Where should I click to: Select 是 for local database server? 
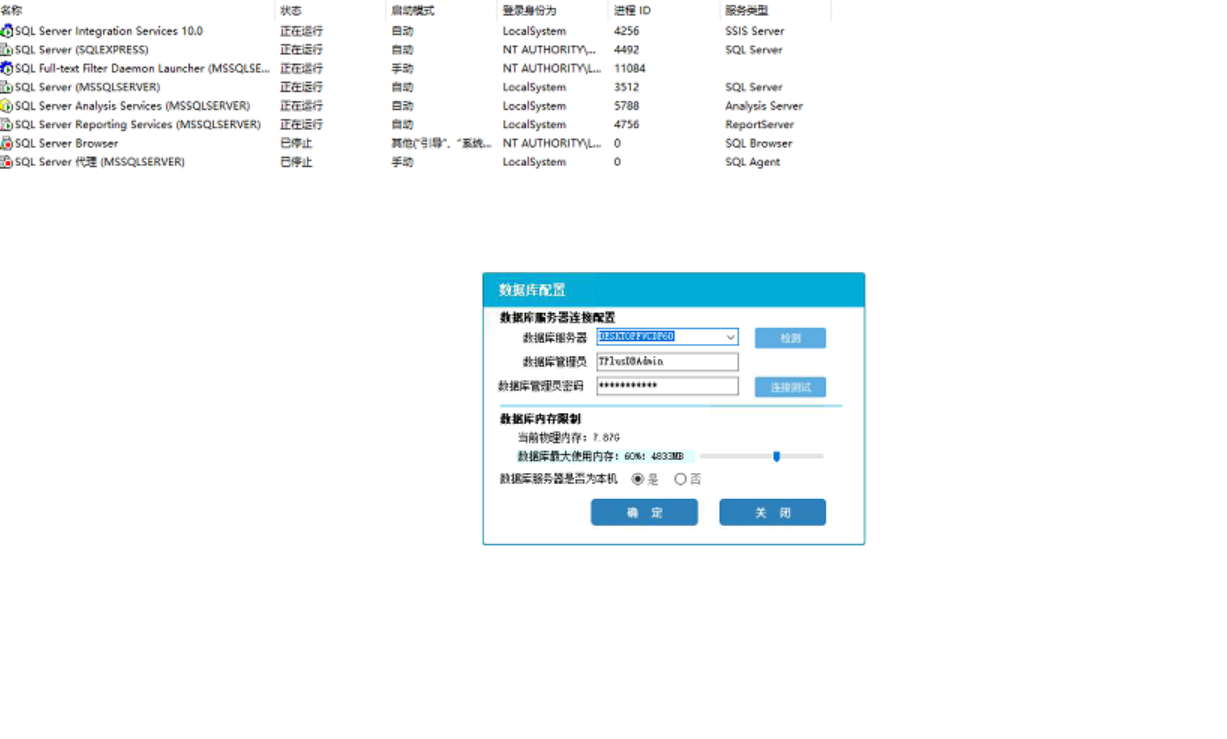(x=638, y=479)
